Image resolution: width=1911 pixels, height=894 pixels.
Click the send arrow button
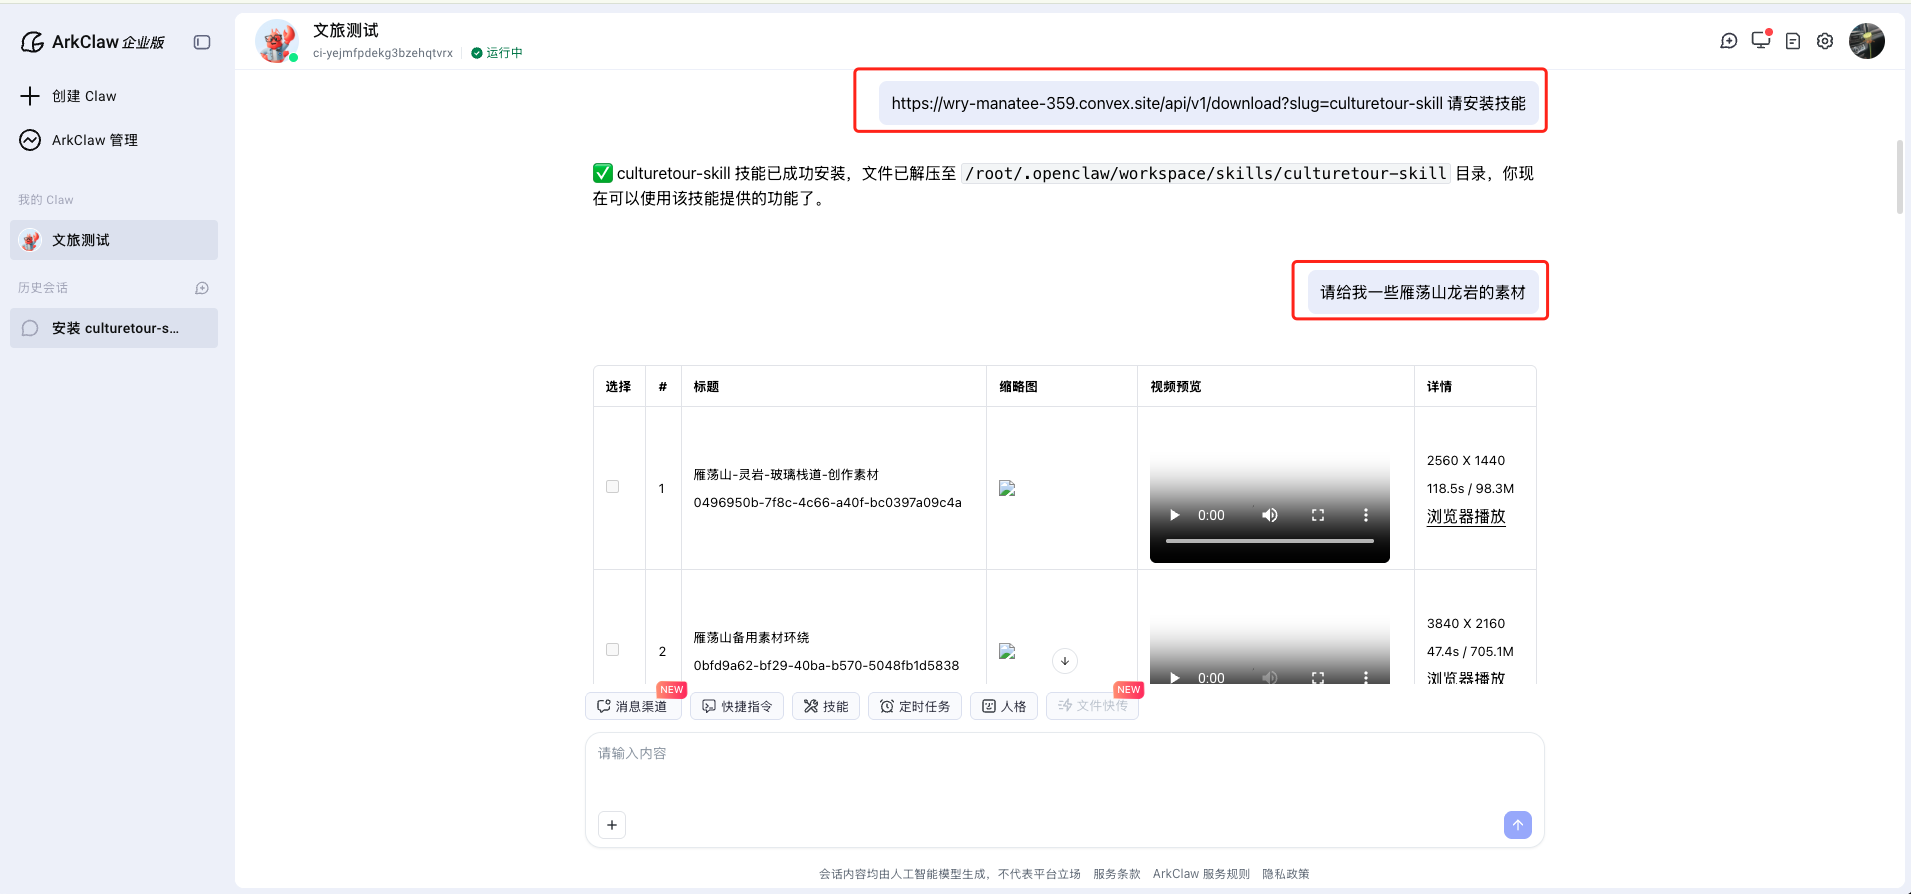click(x=1518, y=825)
